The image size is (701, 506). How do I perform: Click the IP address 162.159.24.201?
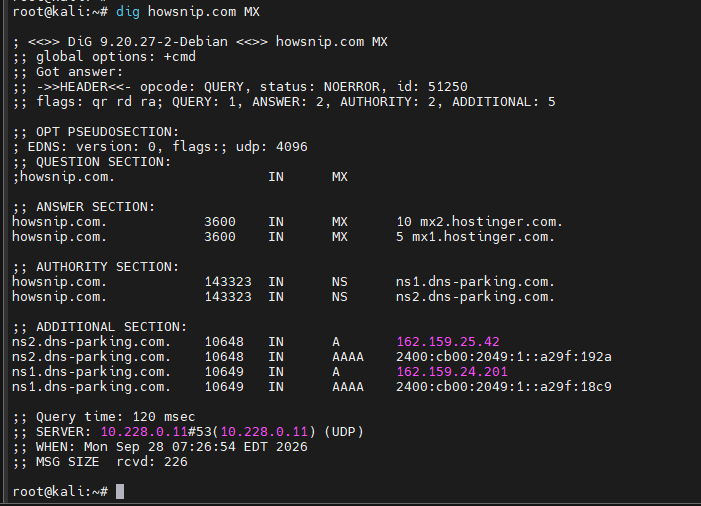[x=452, y=372]
